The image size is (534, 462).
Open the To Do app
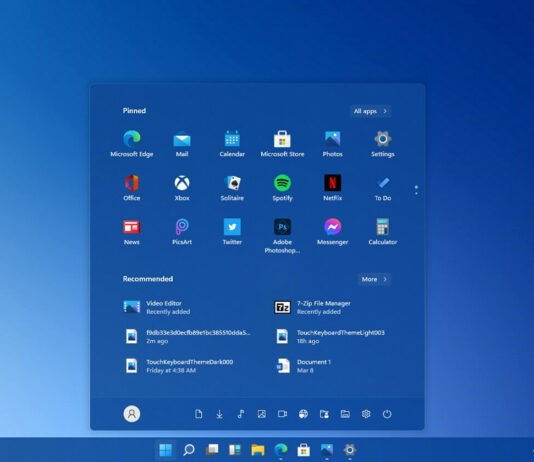pos(383,188)
